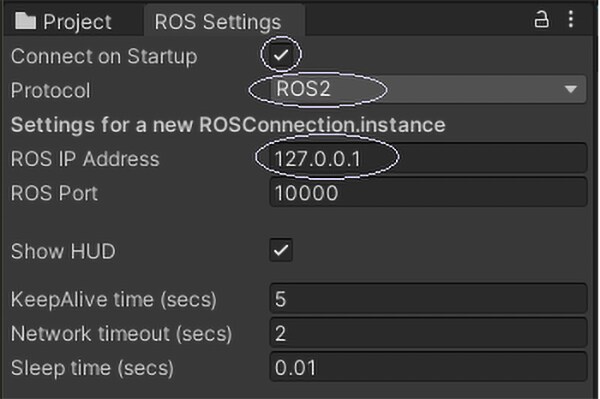
Task: Click the ROS Port field showing 10000
Action: point(428,192)
